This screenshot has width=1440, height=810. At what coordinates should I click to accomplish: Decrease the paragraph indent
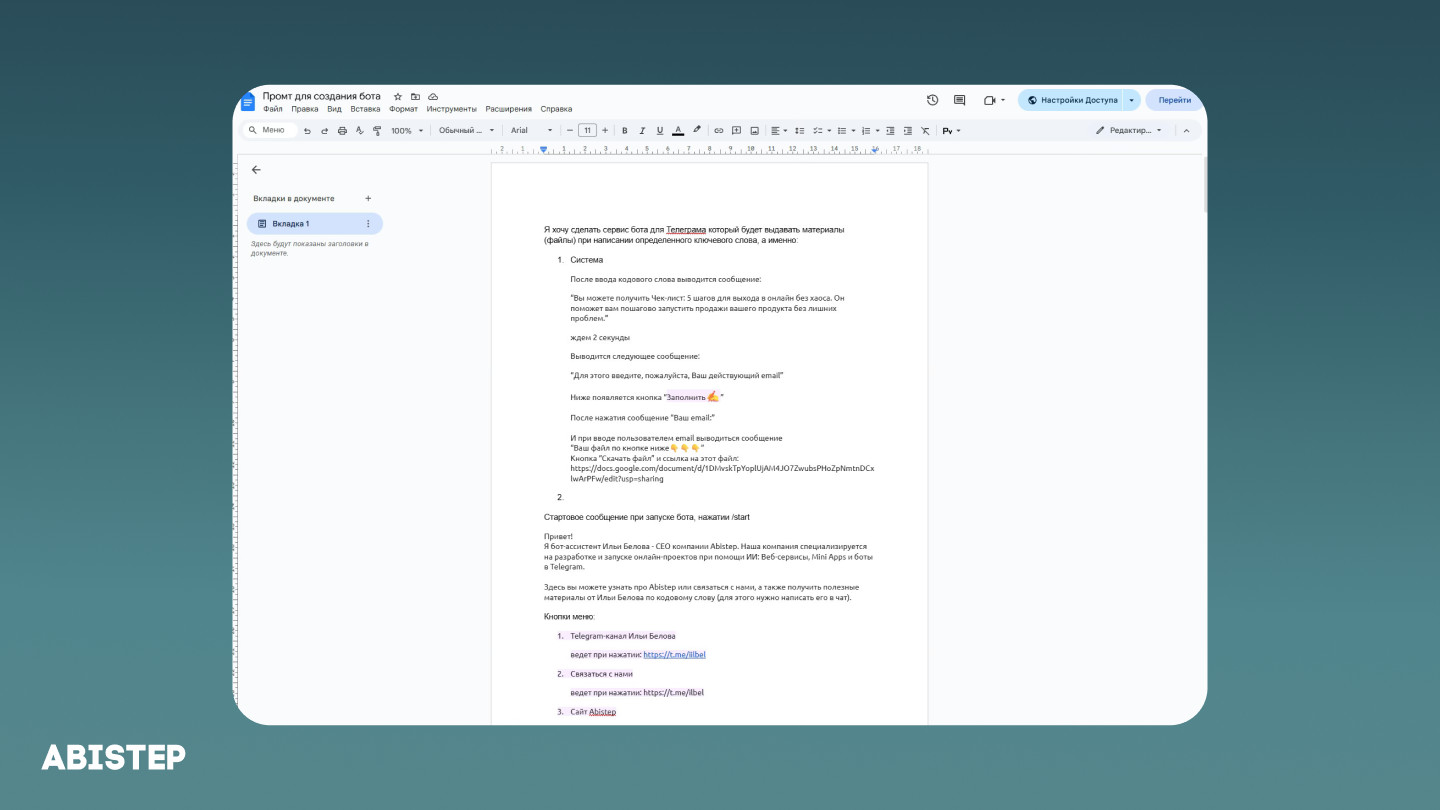tap(891, 131)
